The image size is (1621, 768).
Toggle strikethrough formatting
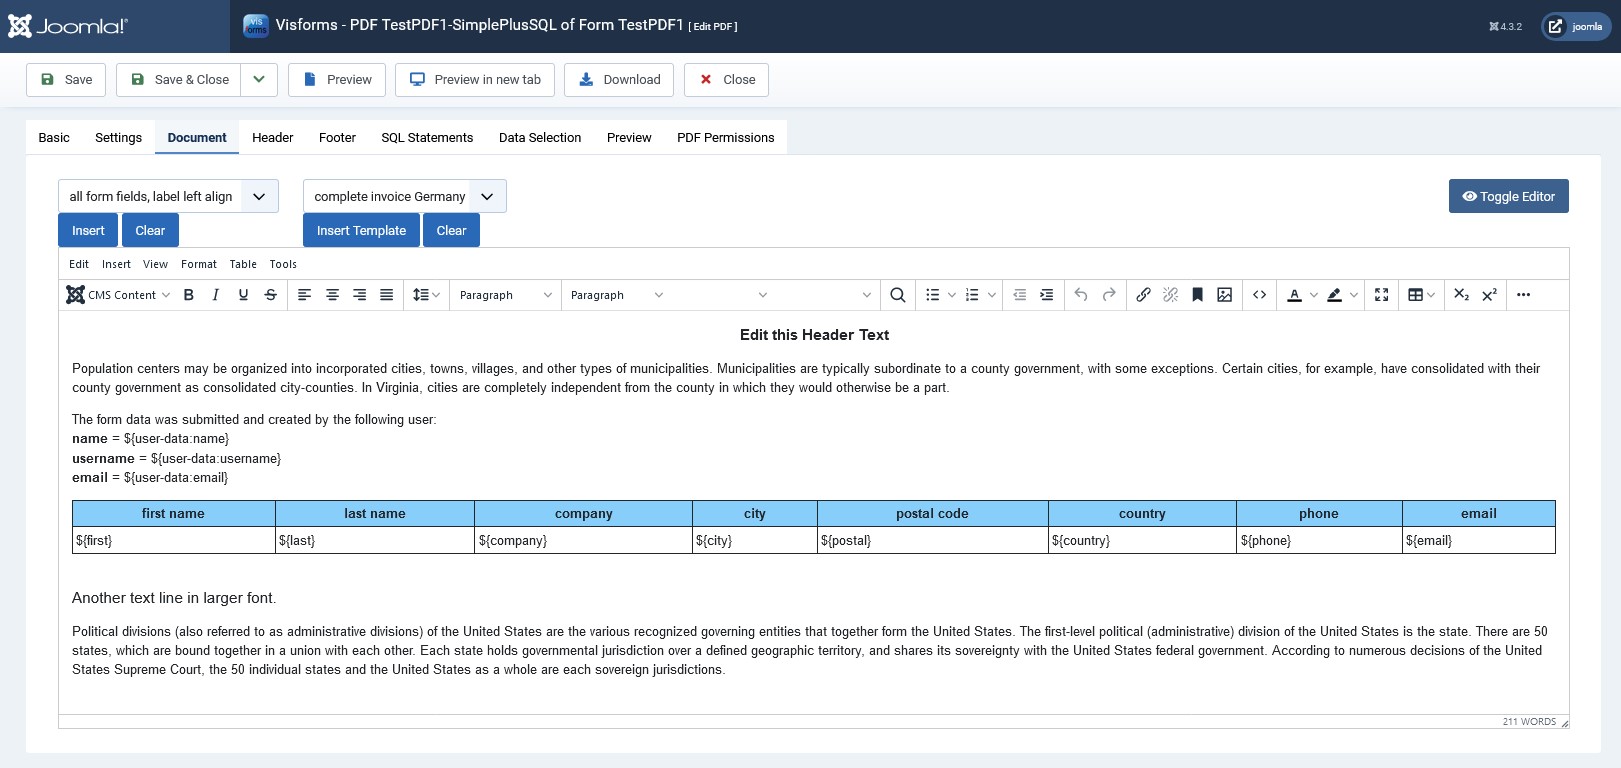pyautogui.click(x=270, y=295)
